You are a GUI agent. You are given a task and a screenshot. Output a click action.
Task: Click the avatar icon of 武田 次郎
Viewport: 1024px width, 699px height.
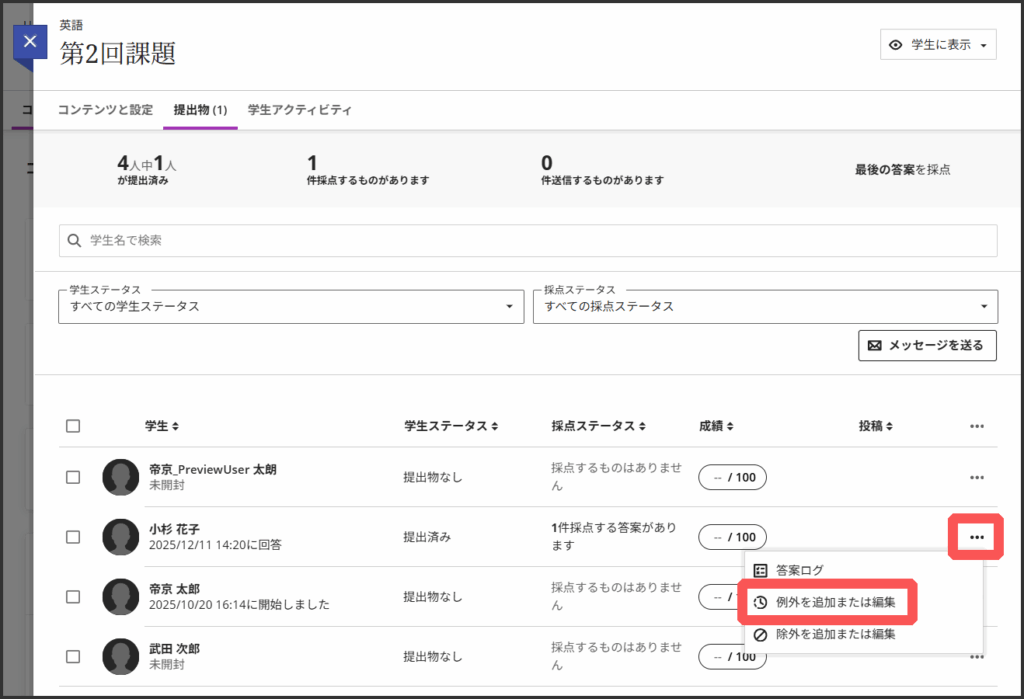pos(121,657)
